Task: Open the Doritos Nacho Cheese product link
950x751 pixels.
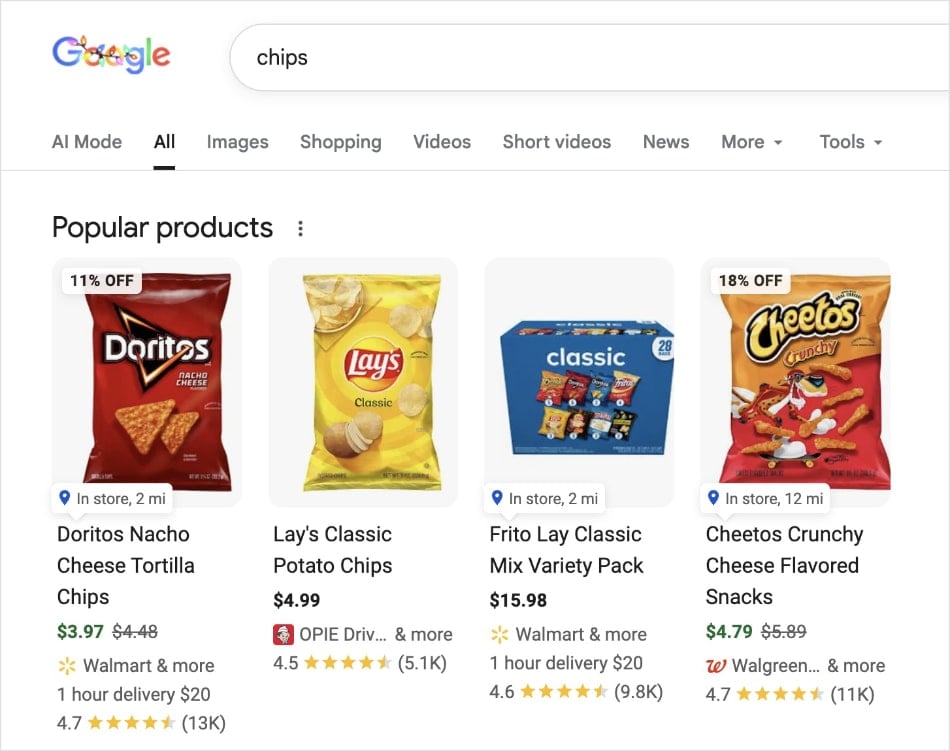Action: (122, 566)
